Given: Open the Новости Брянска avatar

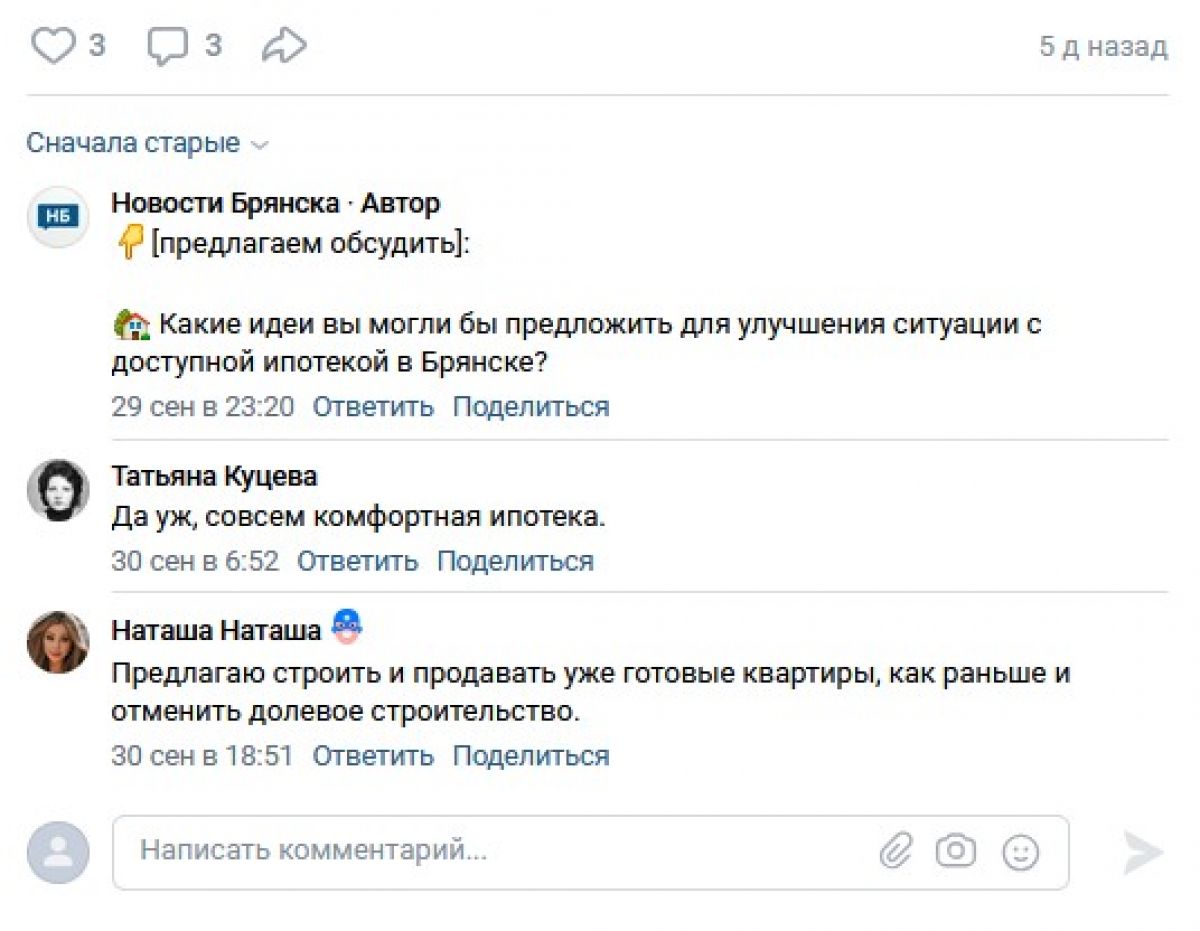Looking at the screenshot, I should [58, 216].
